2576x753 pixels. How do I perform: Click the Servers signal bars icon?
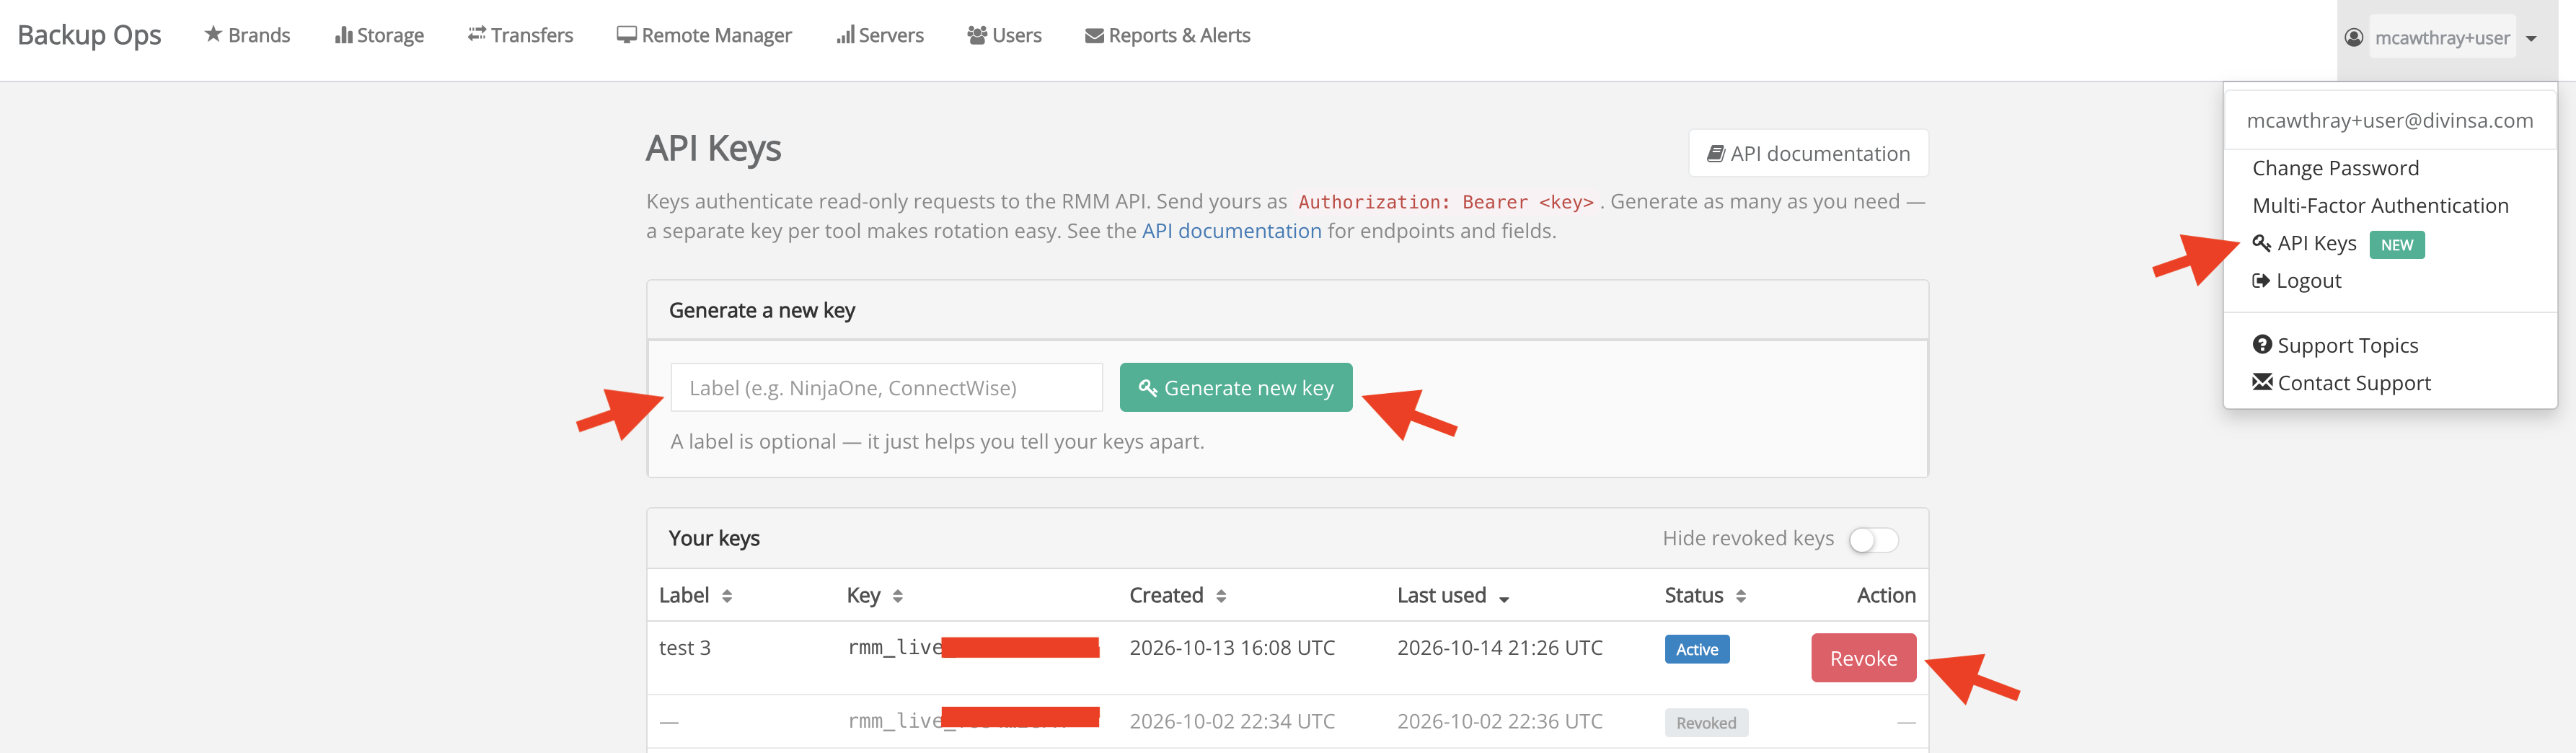pos(846,35)
